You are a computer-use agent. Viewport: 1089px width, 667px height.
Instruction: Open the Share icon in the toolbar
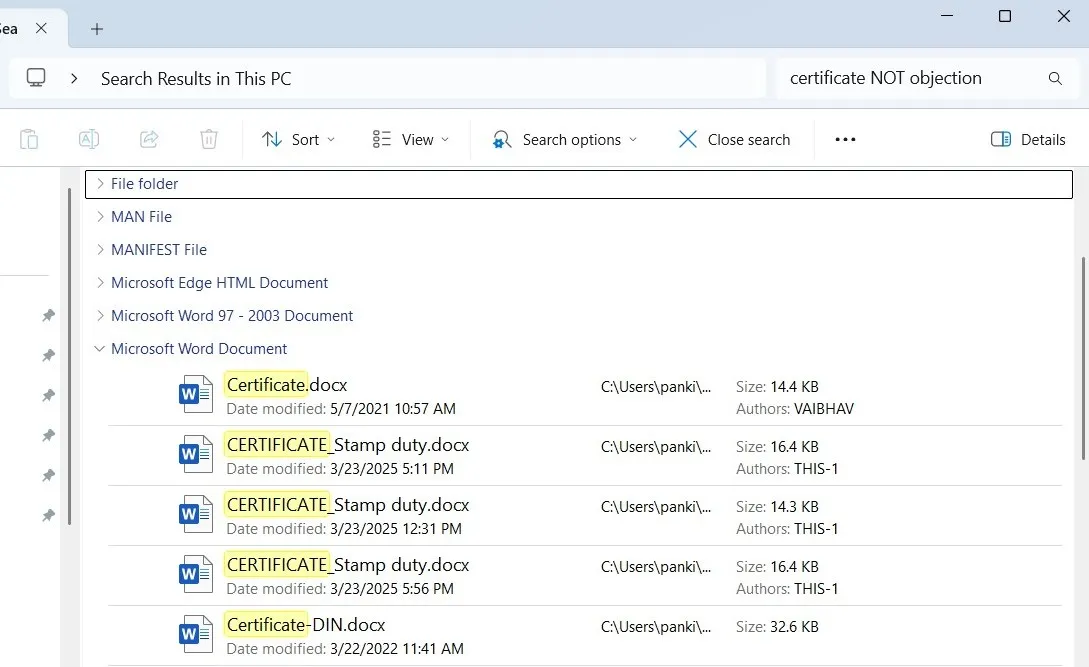click(148, 139)
